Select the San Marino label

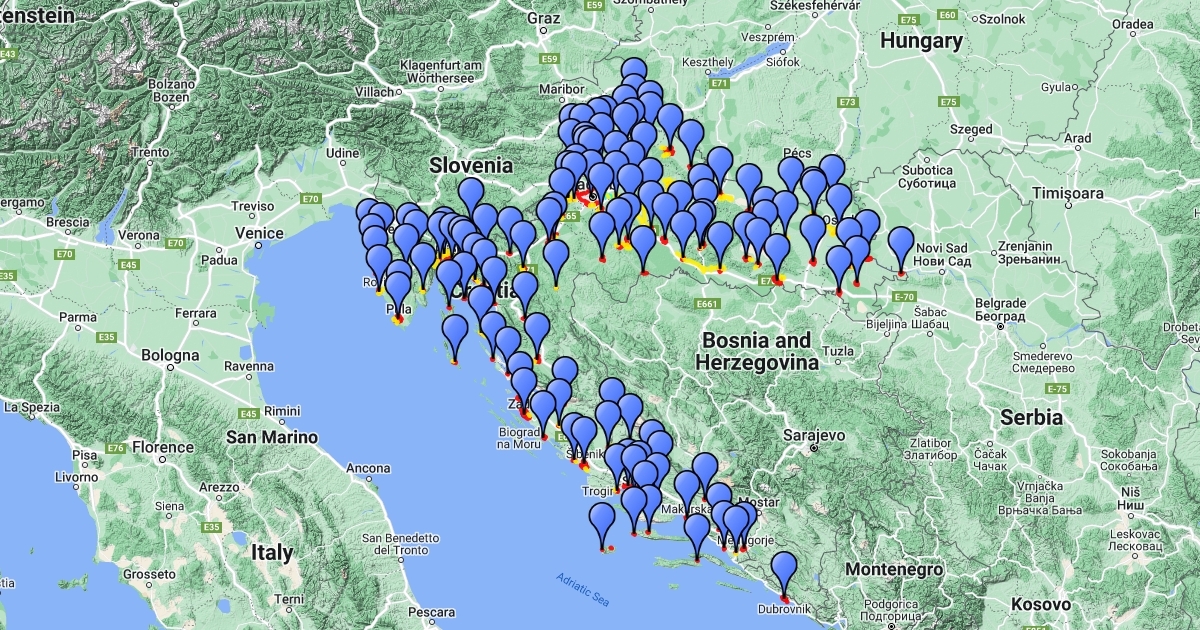(x=272, y=437)
